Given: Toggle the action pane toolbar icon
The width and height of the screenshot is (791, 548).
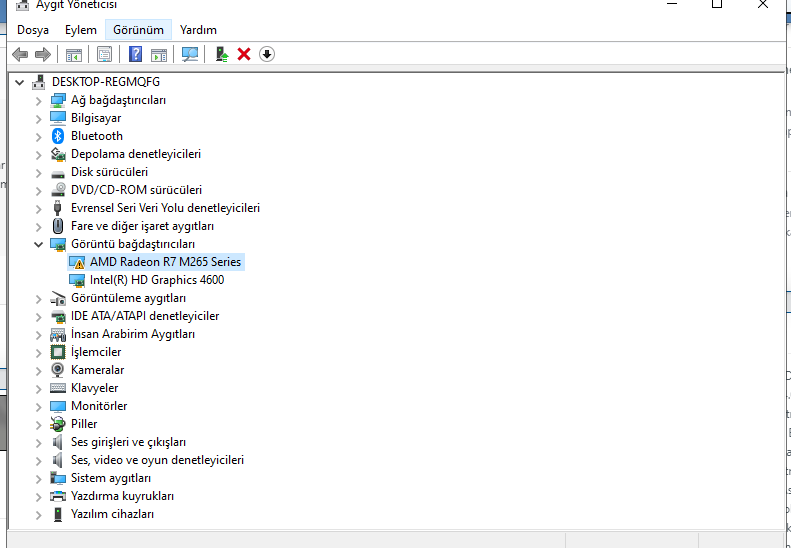Looking at the screenshot, I should [x=159, y=54].
